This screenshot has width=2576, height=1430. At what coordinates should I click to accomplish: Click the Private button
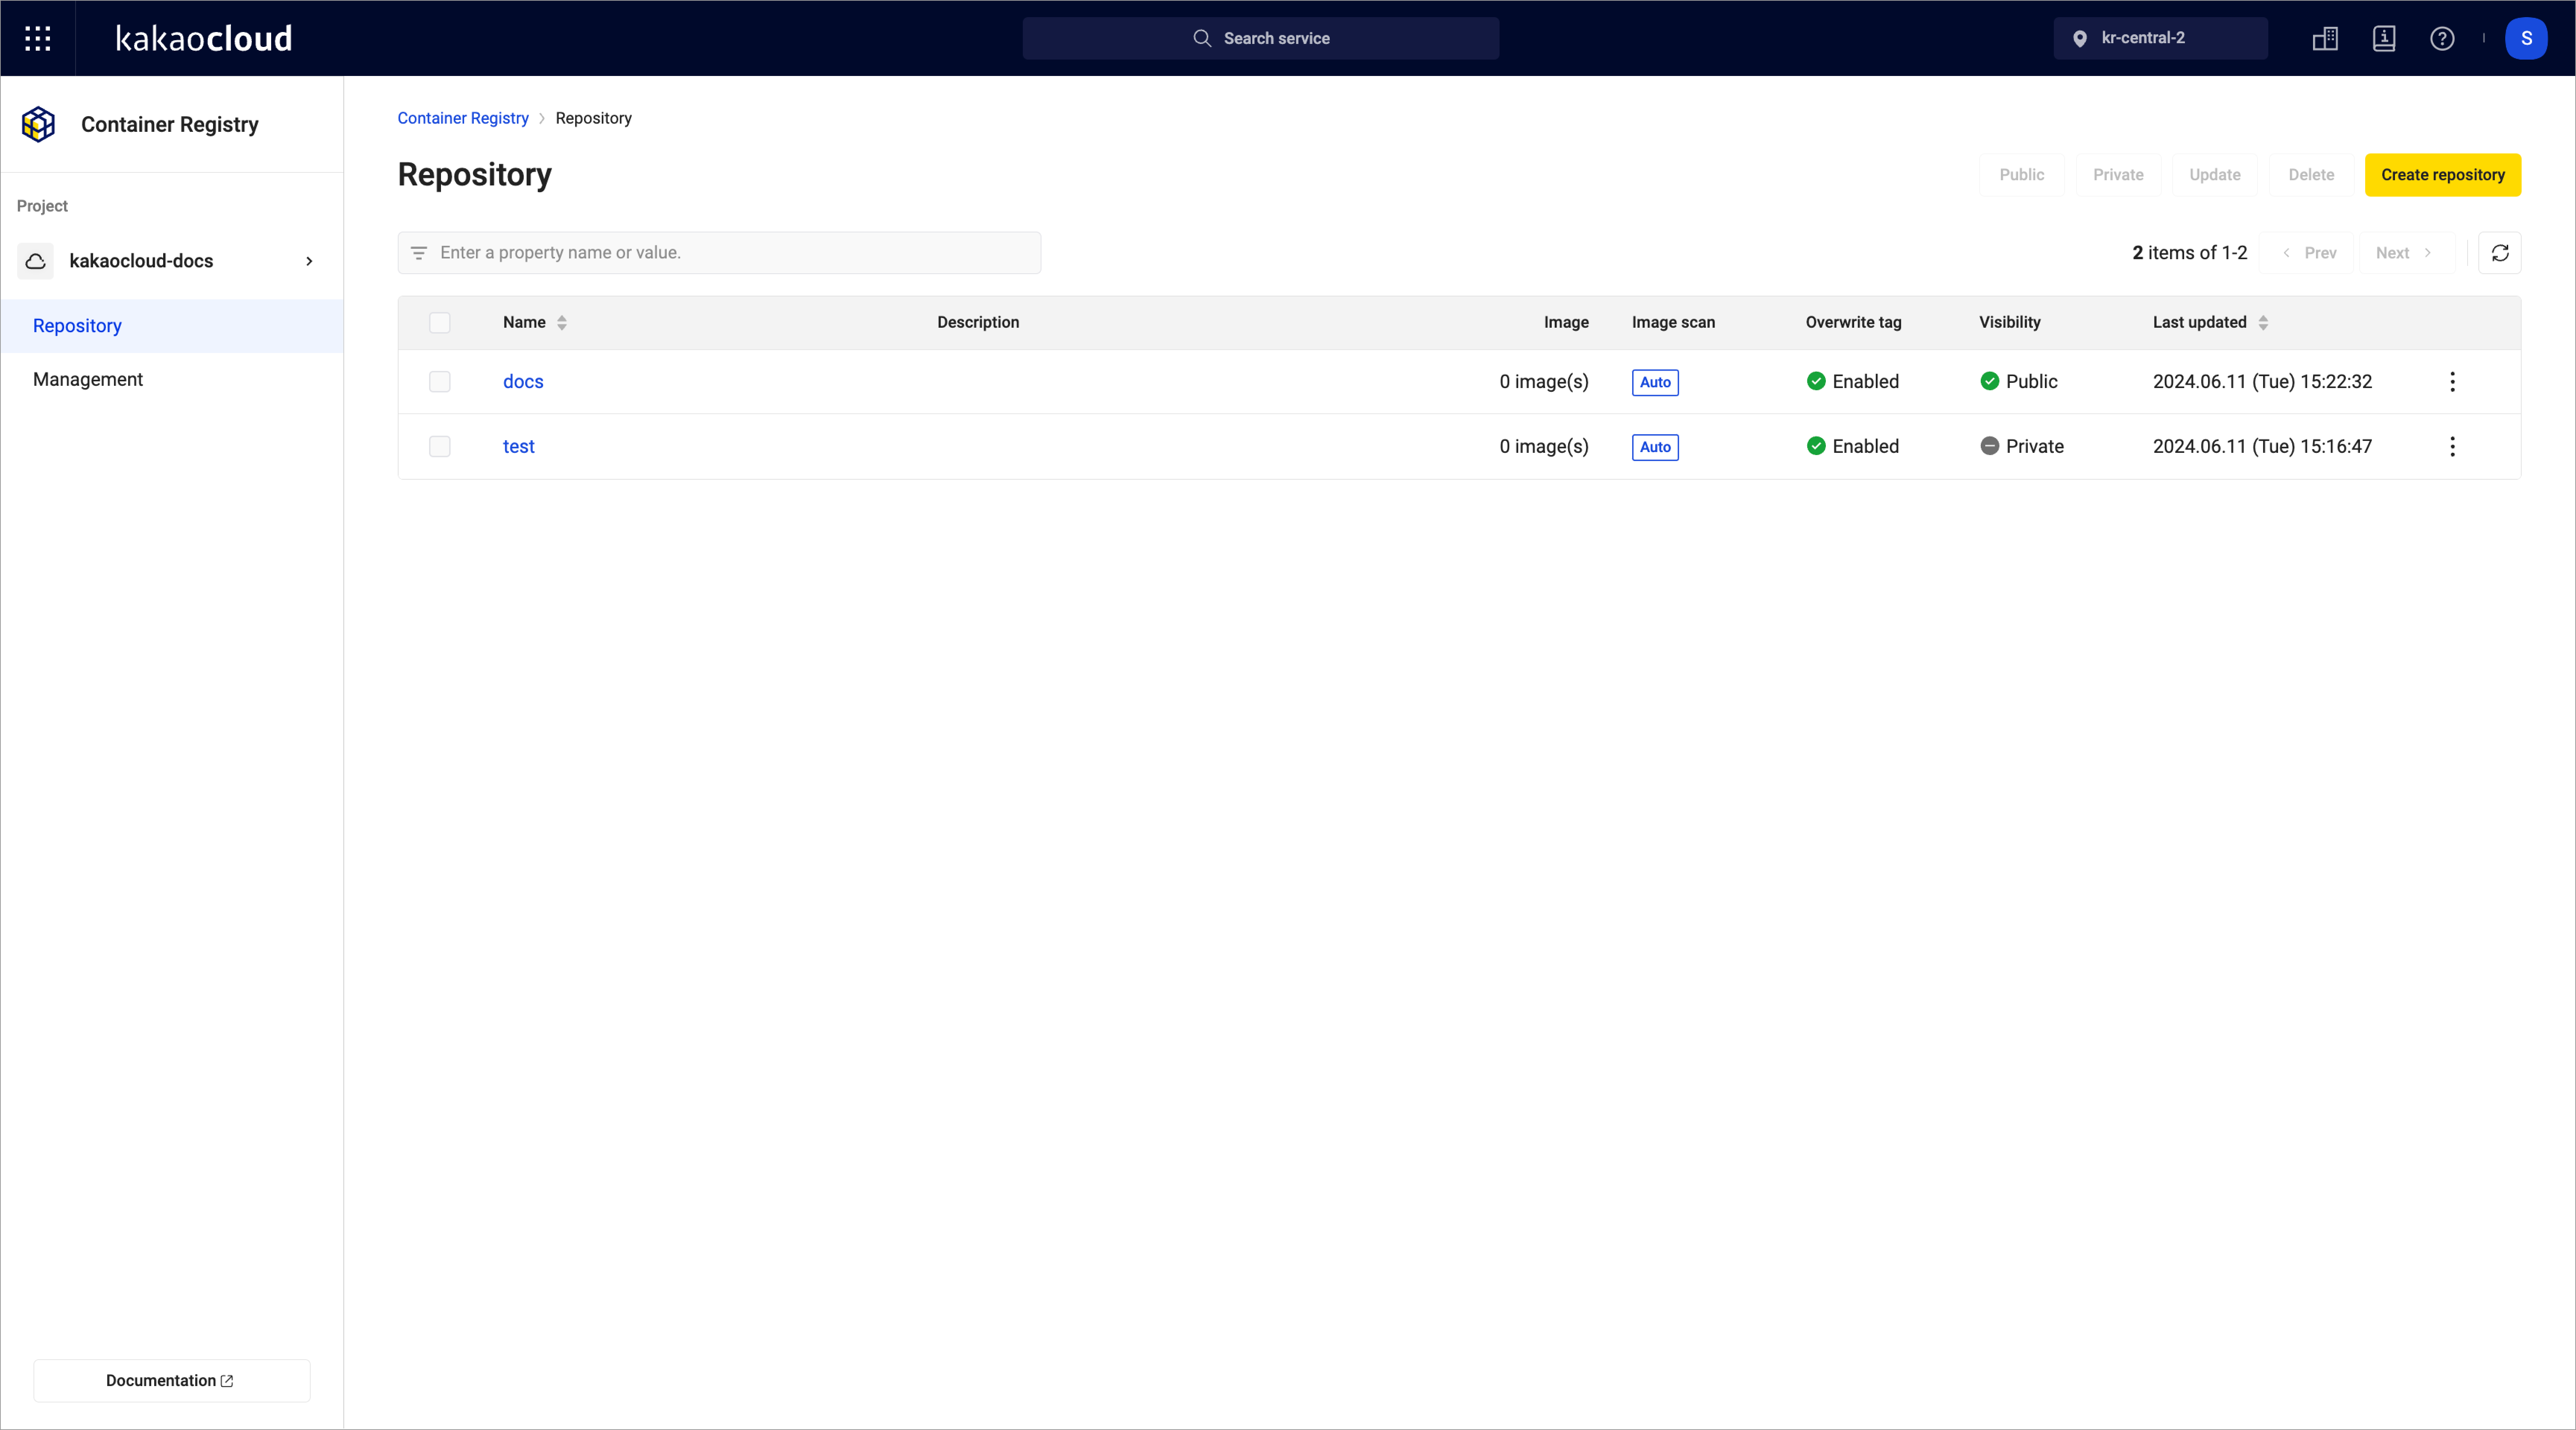tap(2118, 175)
